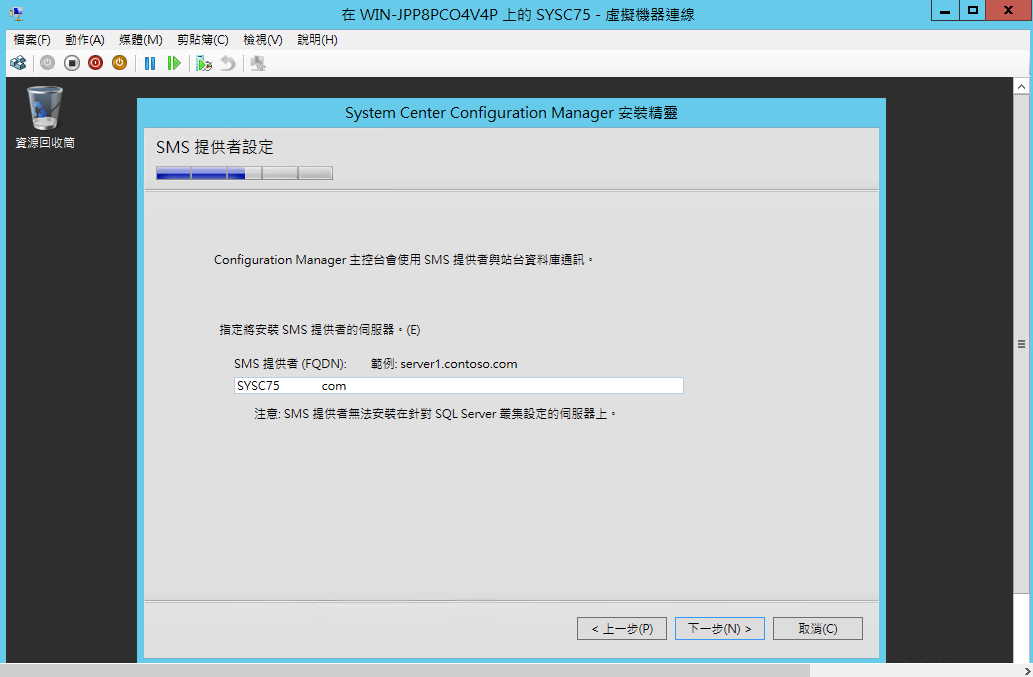Open the 檢視(V) menu

(262, 40)
